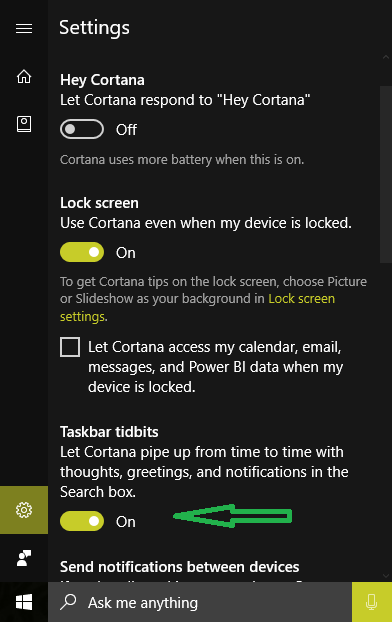Screen dimensions: 392x622
Task: Check Let Cortana access my calendar checkbox
Action: 70,347
